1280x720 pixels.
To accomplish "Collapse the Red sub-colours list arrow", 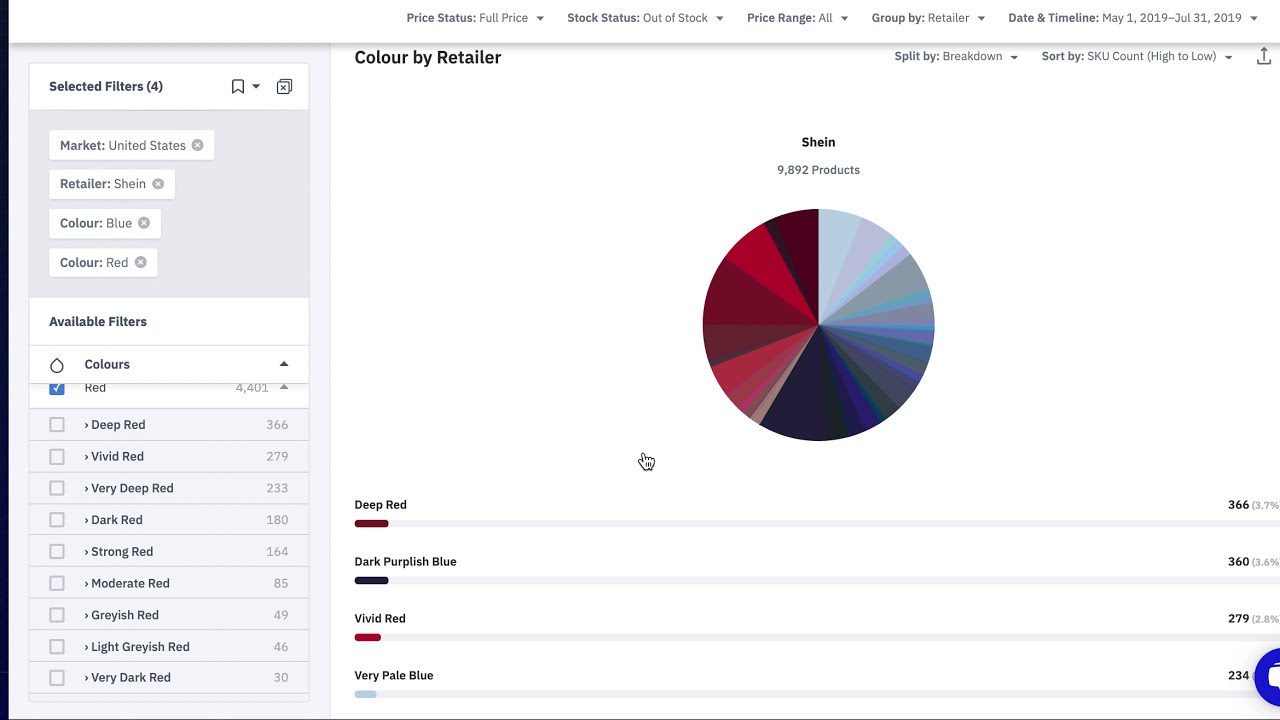I will [x=284, y=388].
